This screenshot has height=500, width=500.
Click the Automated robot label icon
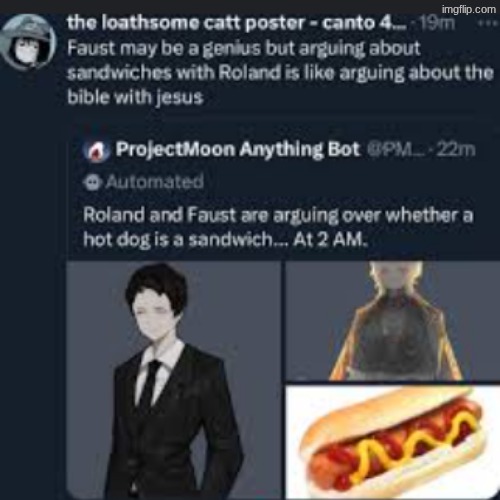[92, 182]
